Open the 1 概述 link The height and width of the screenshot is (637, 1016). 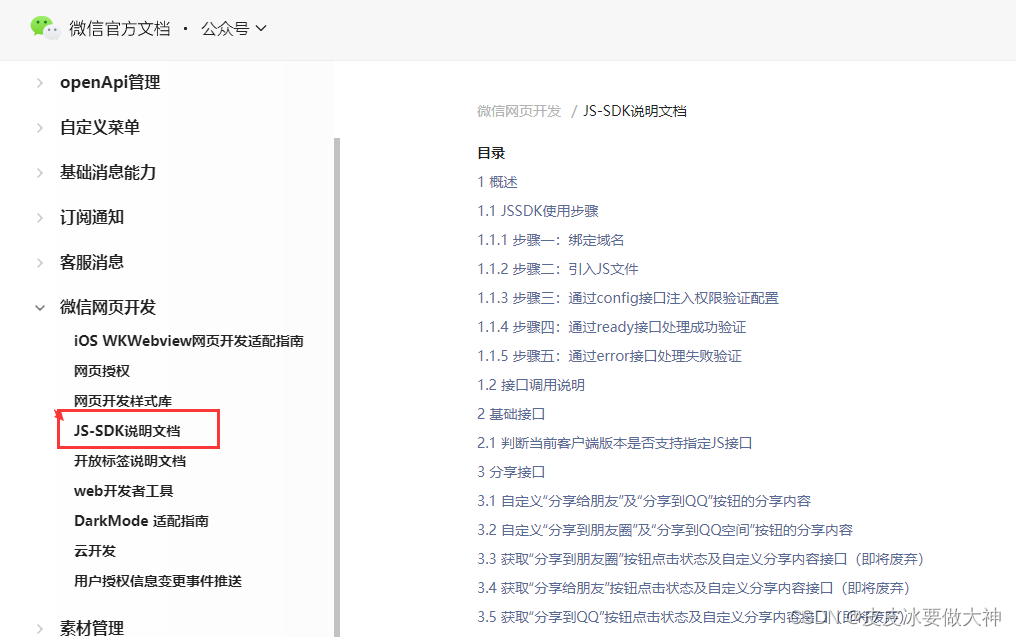click(497, 182)
